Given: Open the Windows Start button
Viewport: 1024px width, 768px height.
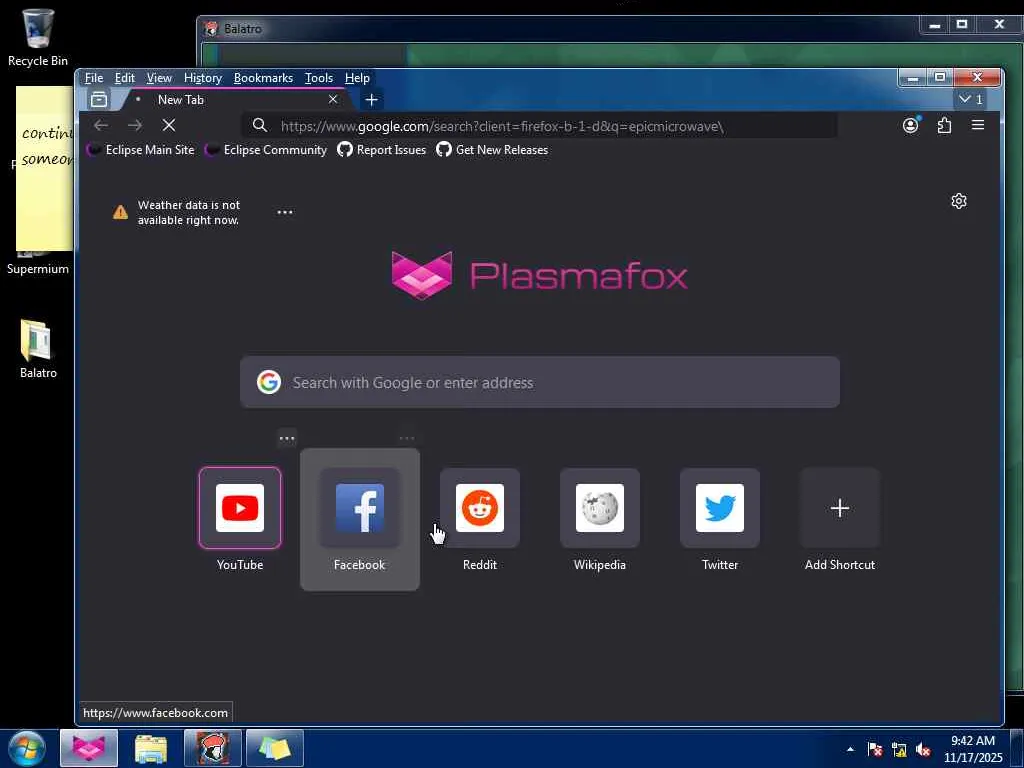Looking at the screenshot, I should click(x=27, y=749).
